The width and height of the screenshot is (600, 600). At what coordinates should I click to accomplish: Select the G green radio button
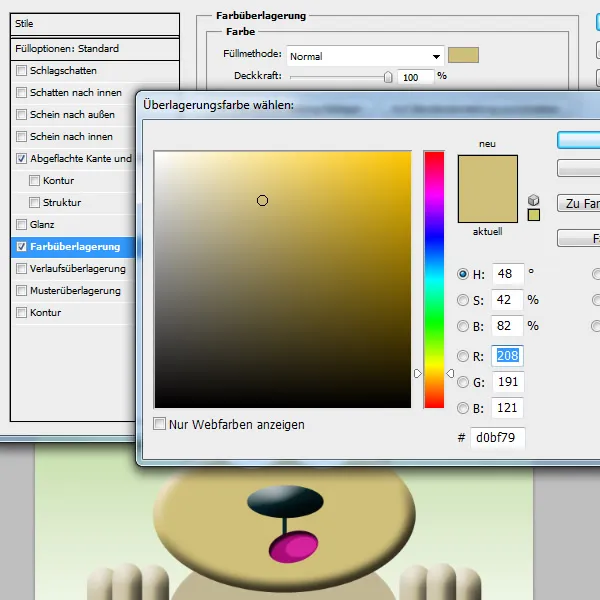coord(463,382)
